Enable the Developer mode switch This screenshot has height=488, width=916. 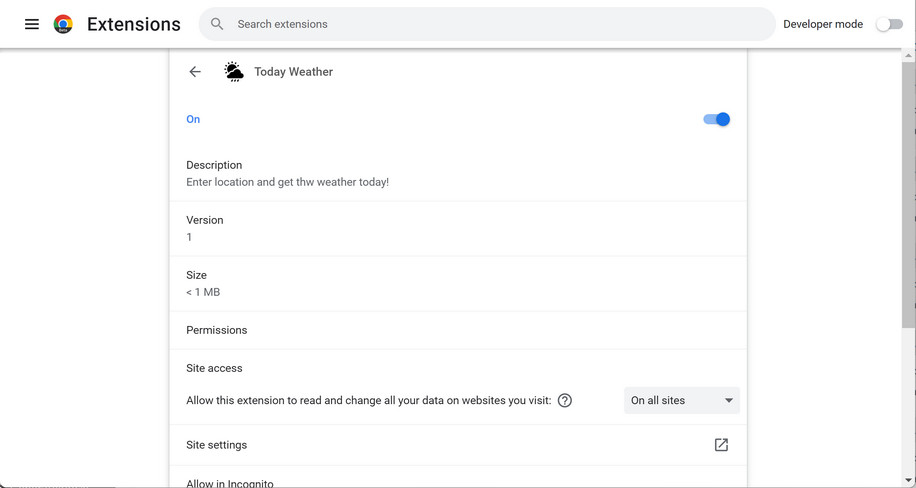point(889,24)
